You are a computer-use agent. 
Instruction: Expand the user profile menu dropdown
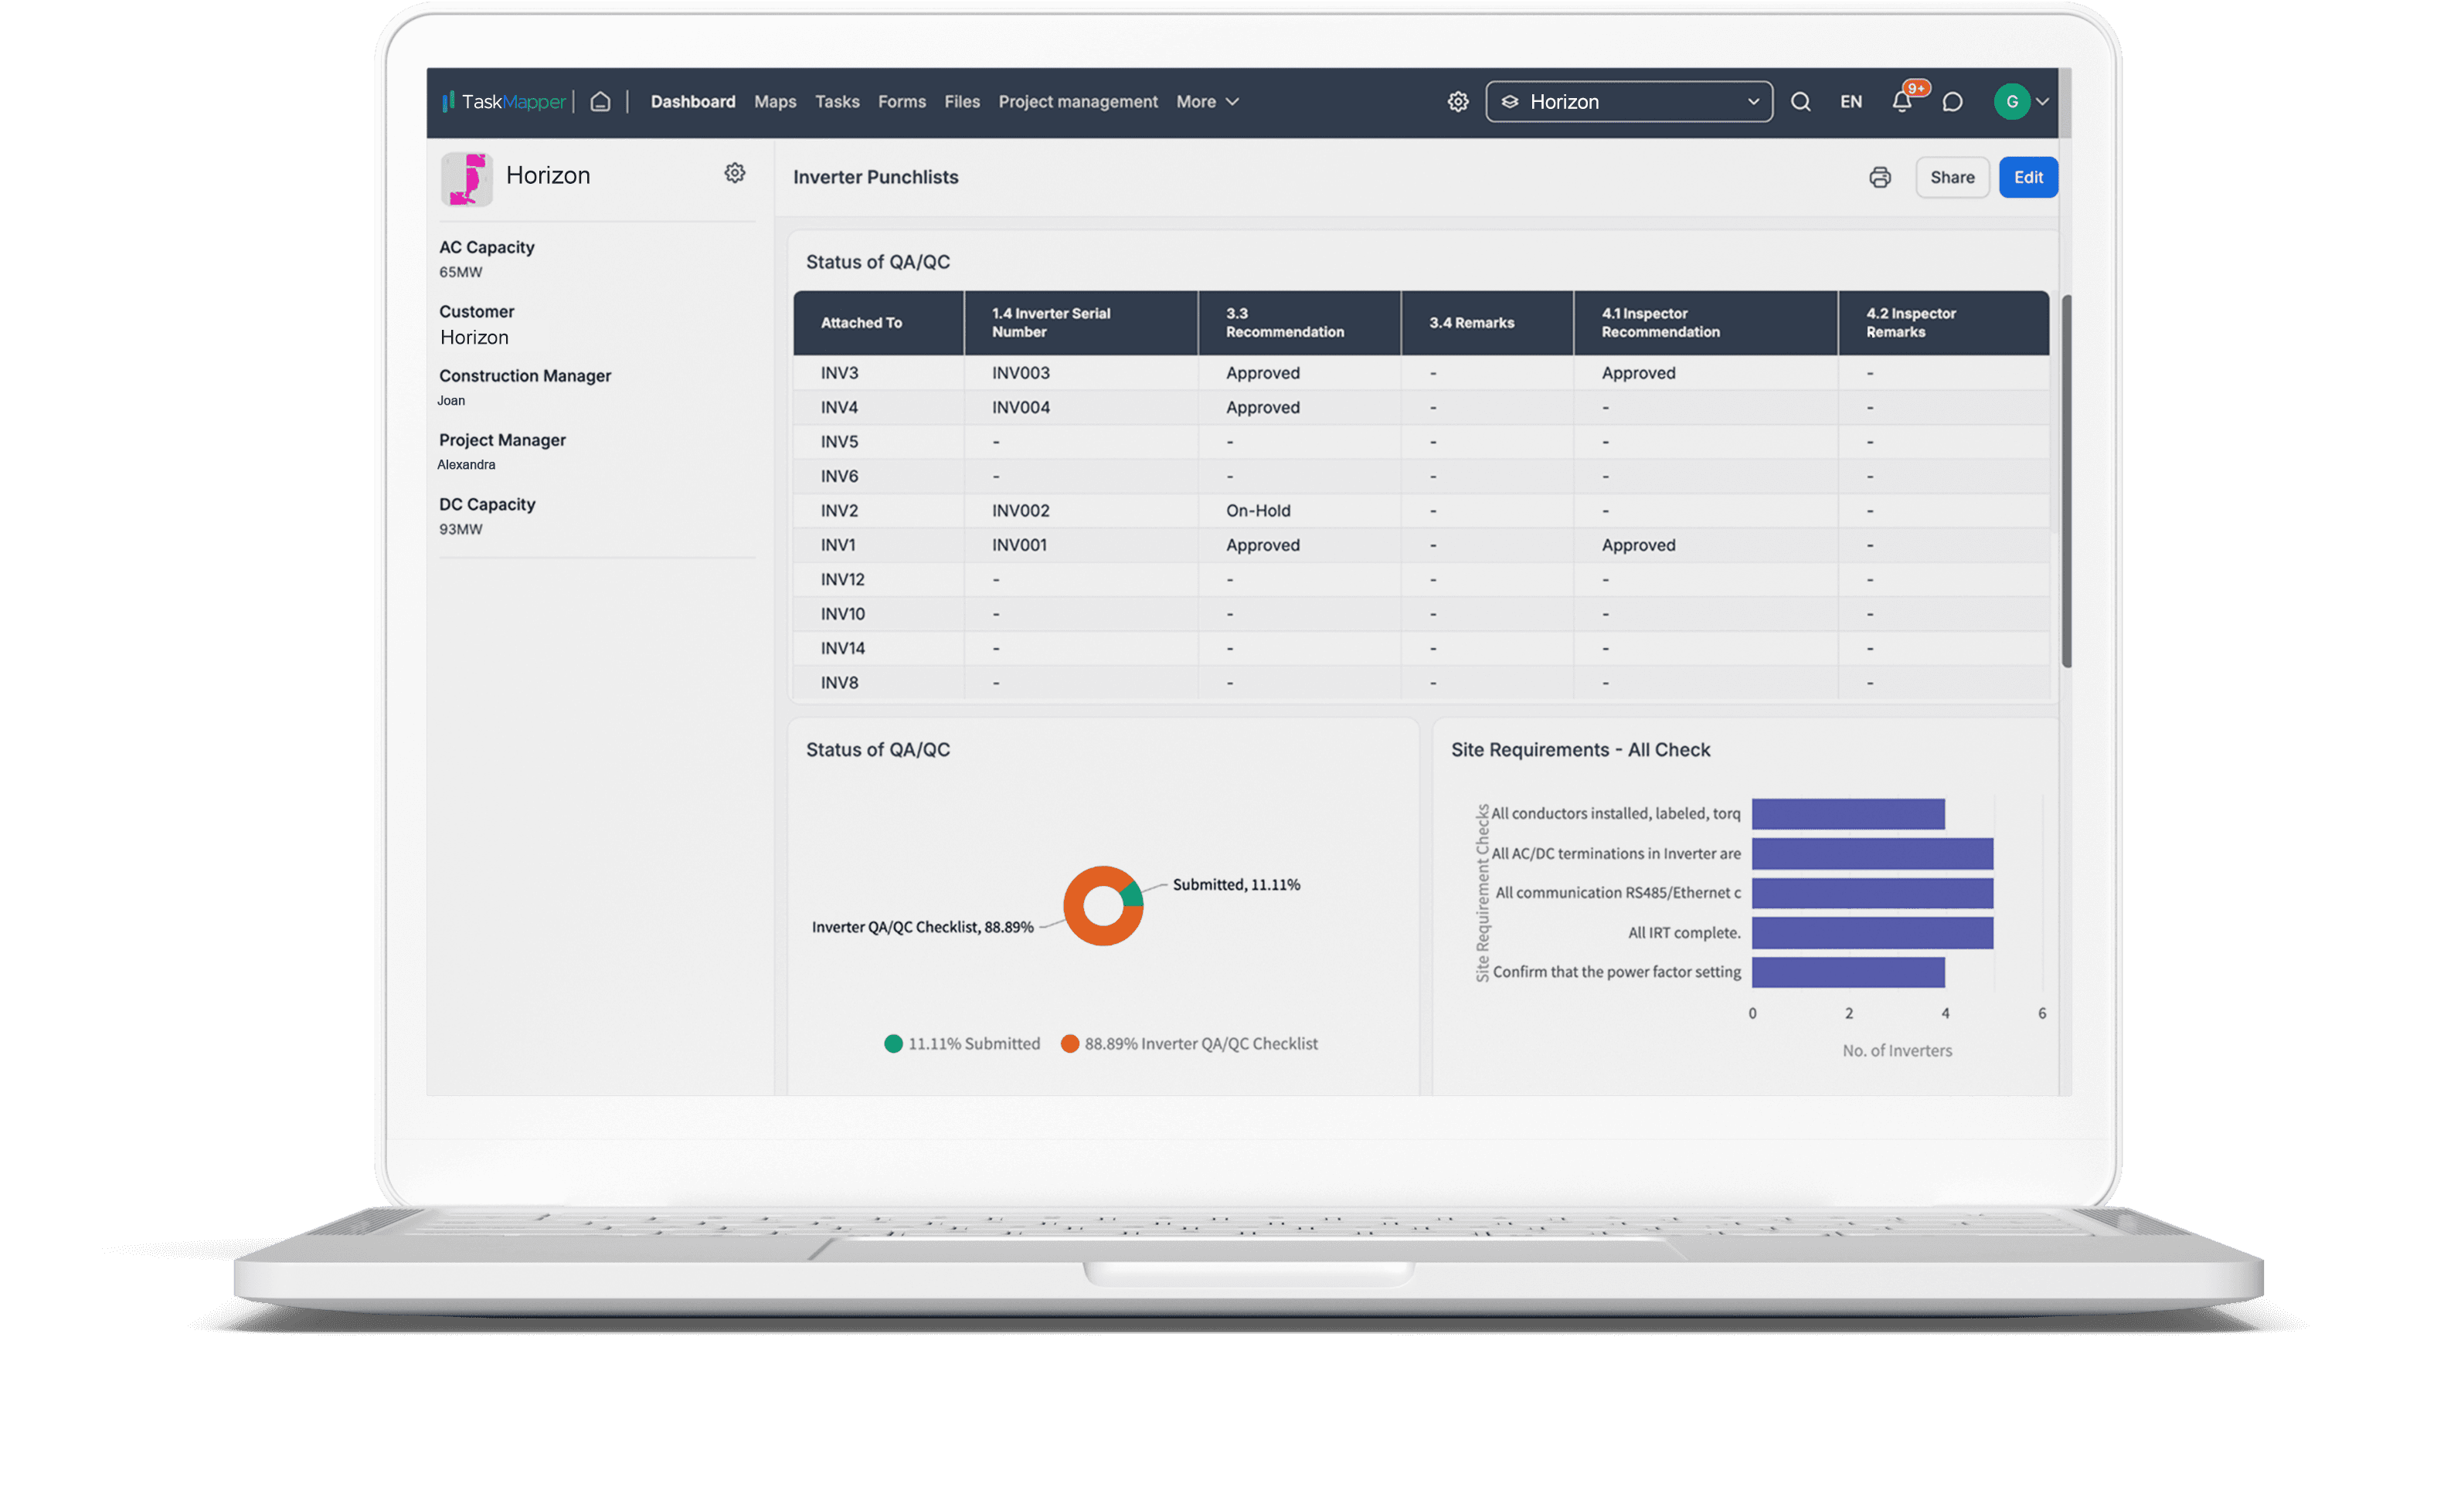point(2038,100)
